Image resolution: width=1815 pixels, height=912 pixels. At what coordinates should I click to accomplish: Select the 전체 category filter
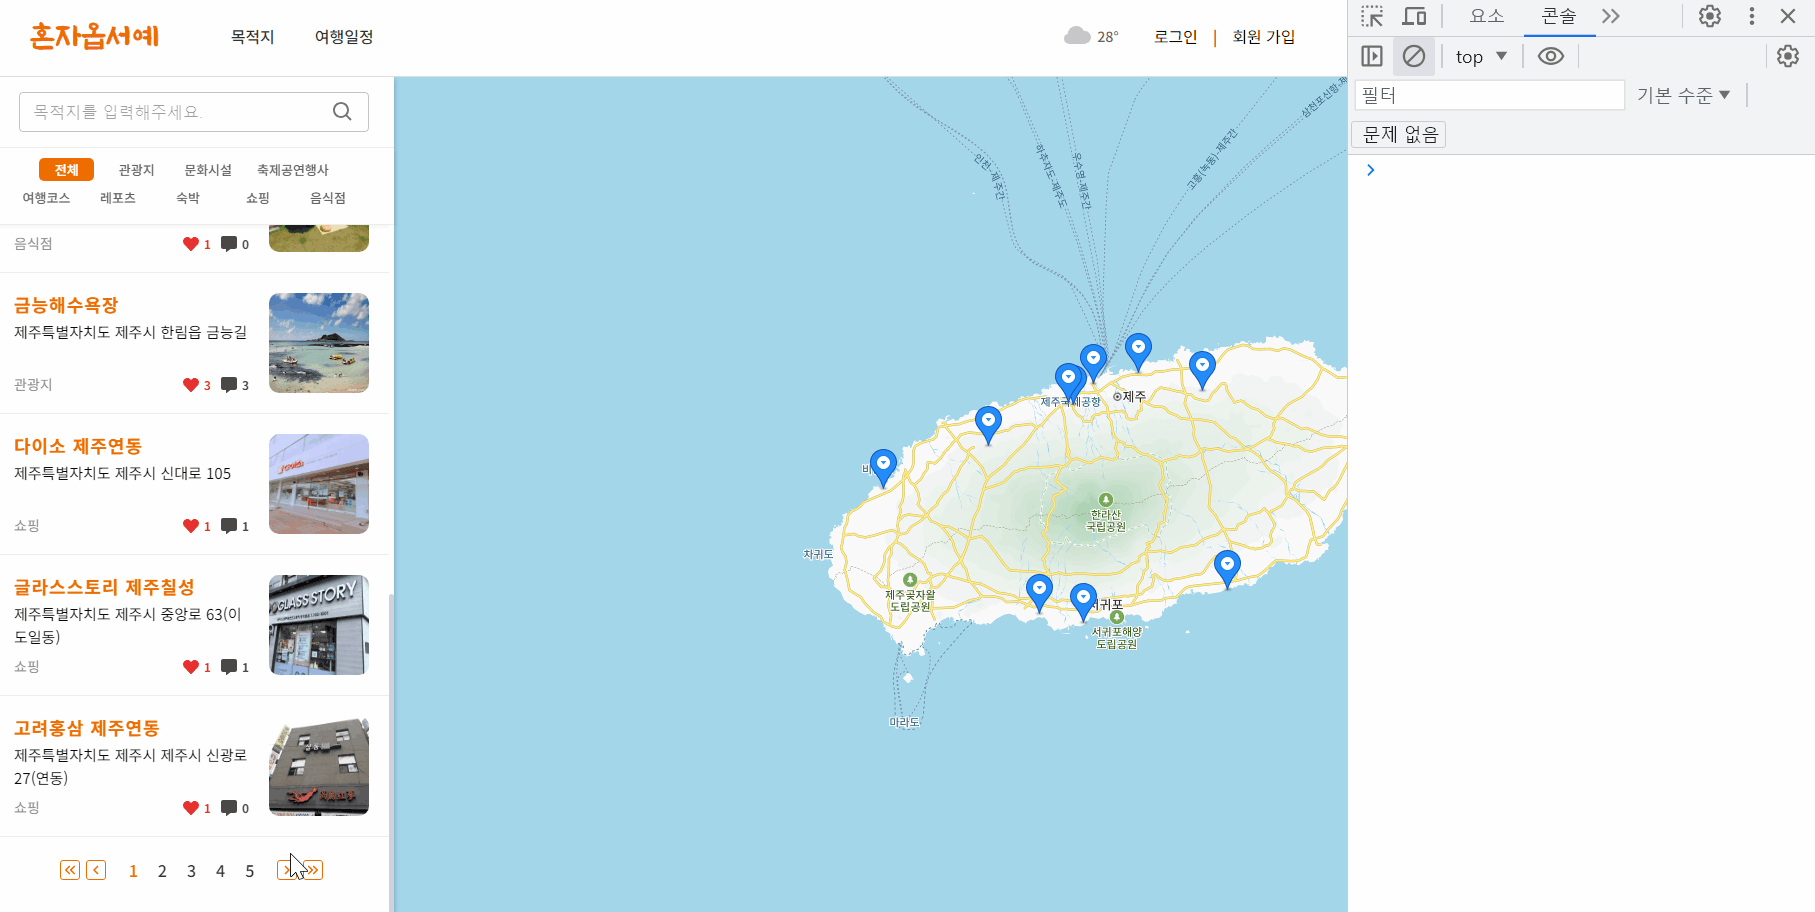(66, 170)
